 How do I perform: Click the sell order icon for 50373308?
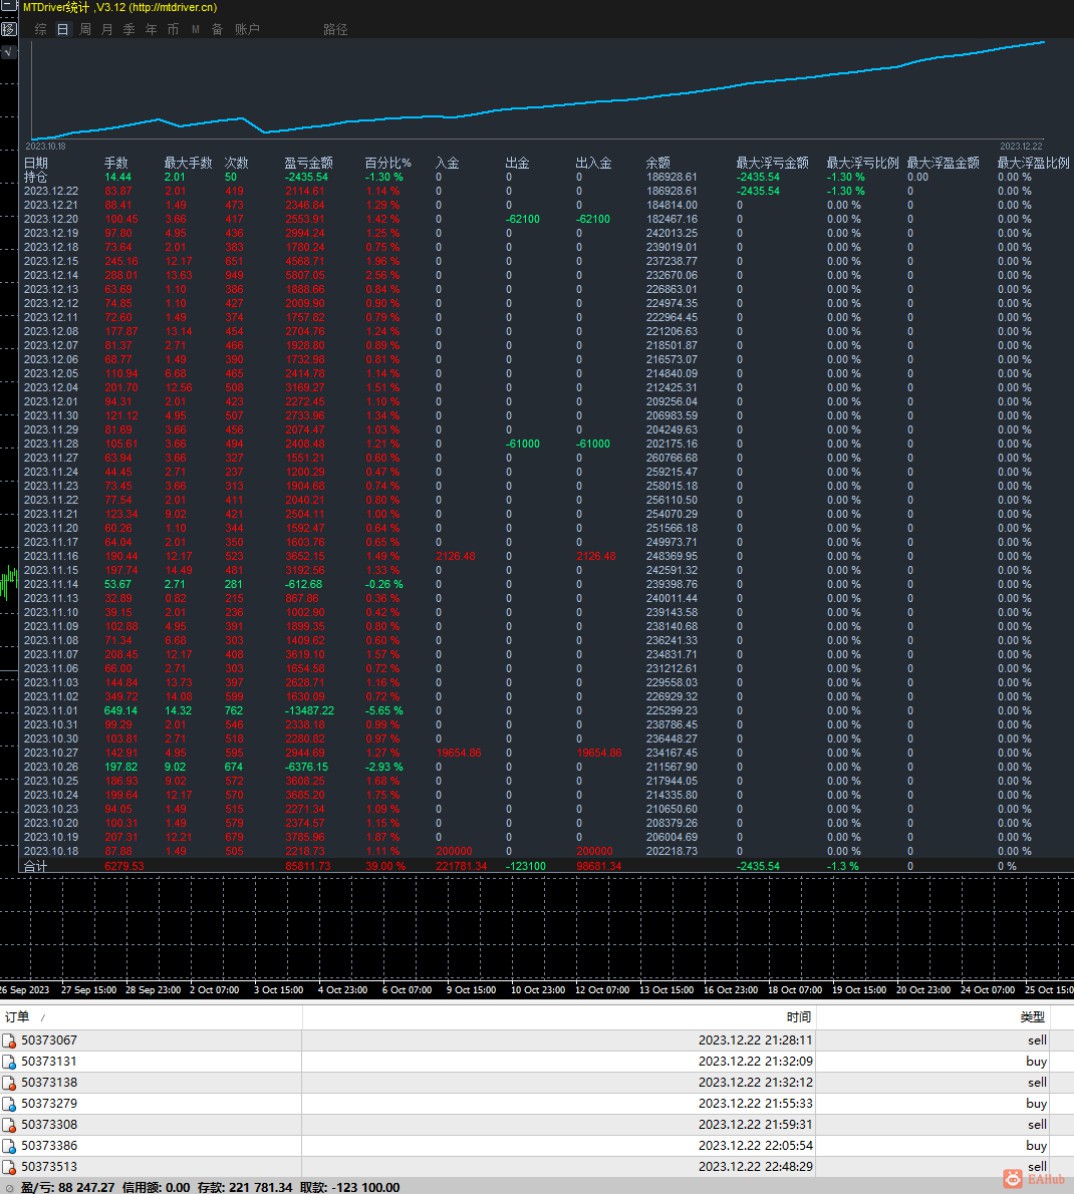coord(9,1125)
